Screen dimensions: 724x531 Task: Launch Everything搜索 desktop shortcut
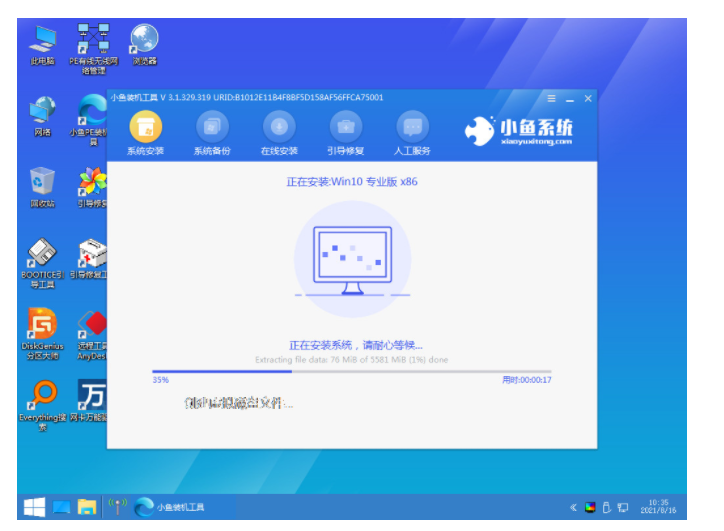point(43,401)
